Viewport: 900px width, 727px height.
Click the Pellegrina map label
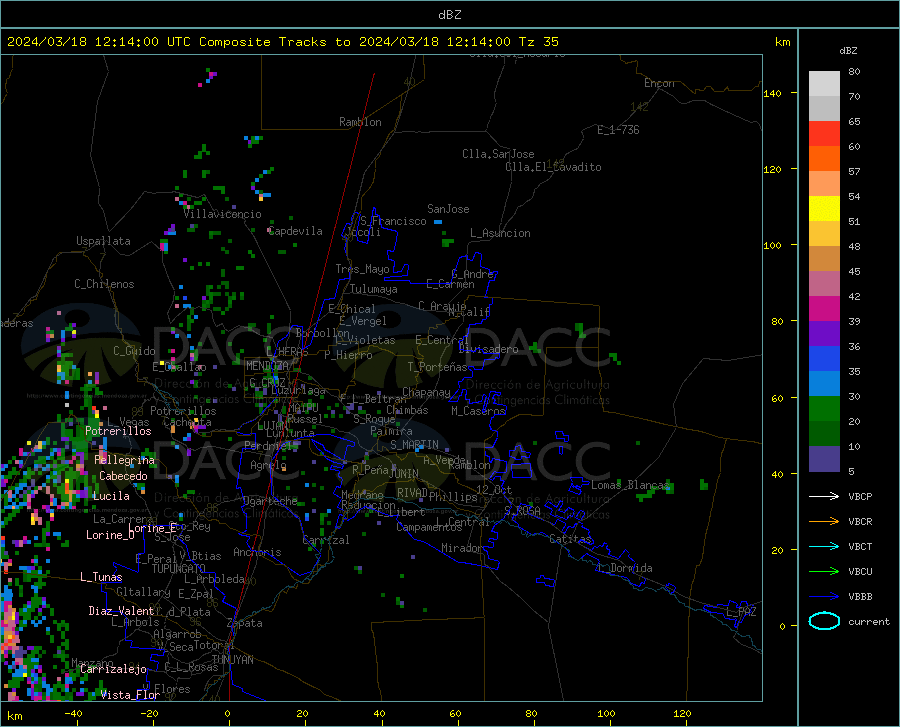pyautogui.click(x=125, y=460)
